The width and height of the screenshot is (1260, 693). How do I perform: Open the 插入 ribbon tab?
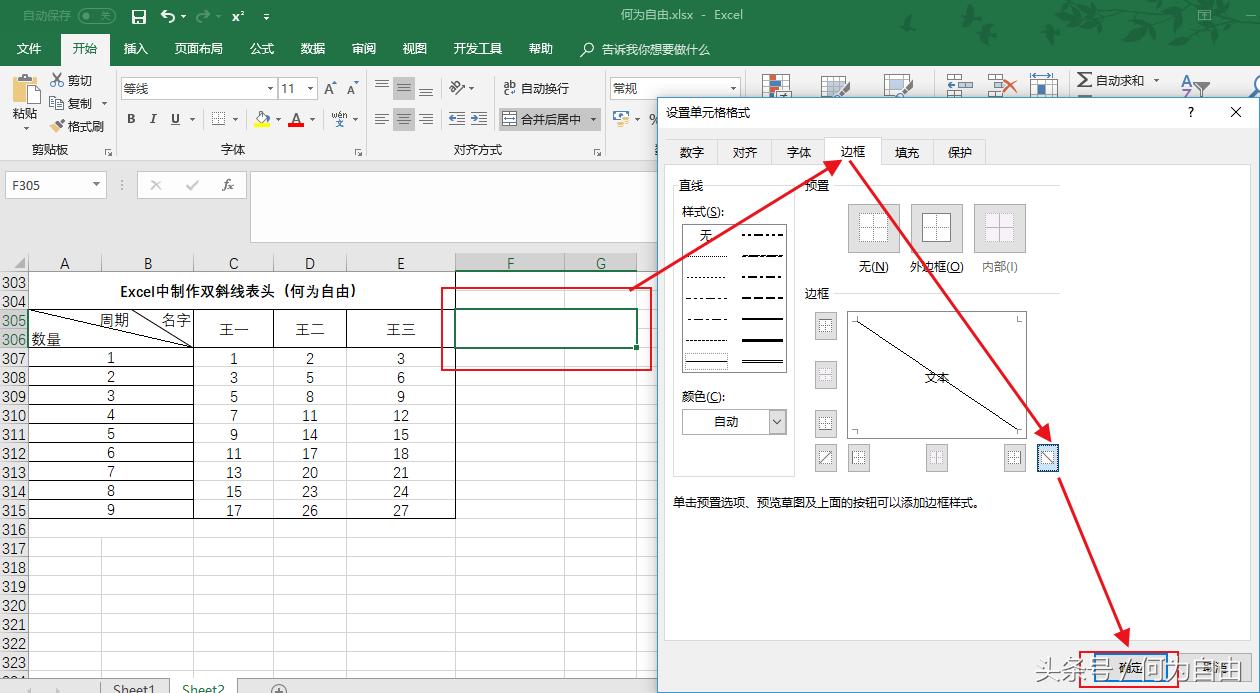tap(135, 49)
